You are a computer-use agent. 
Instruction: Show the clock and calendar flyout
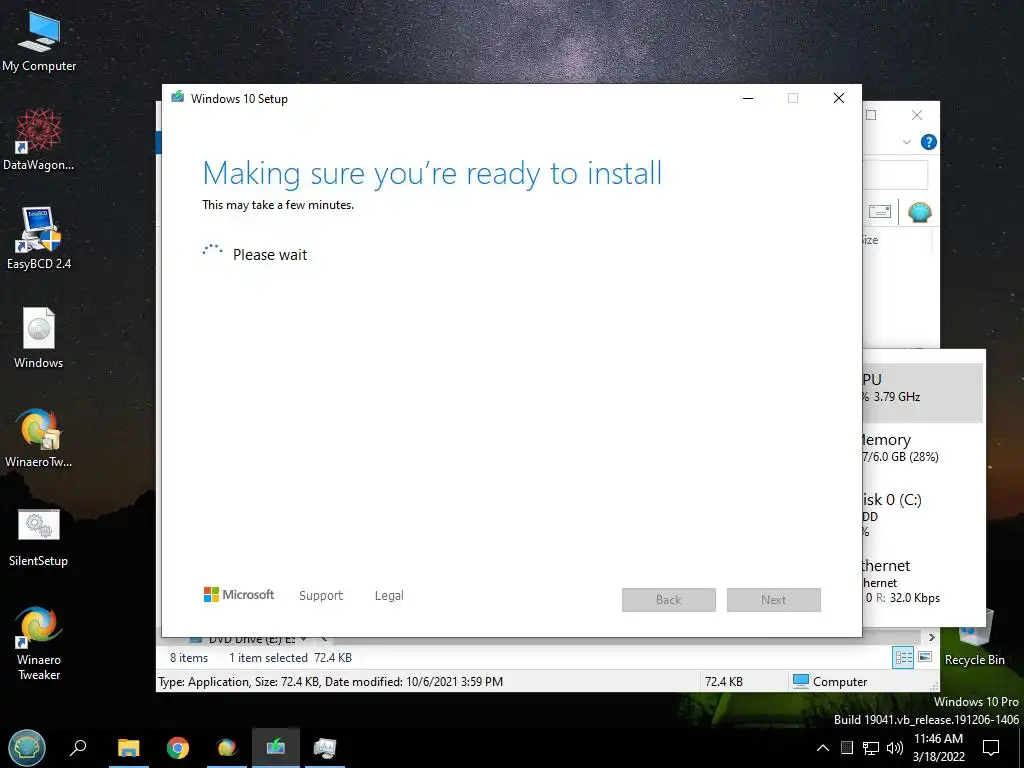[x=938, y=748]
